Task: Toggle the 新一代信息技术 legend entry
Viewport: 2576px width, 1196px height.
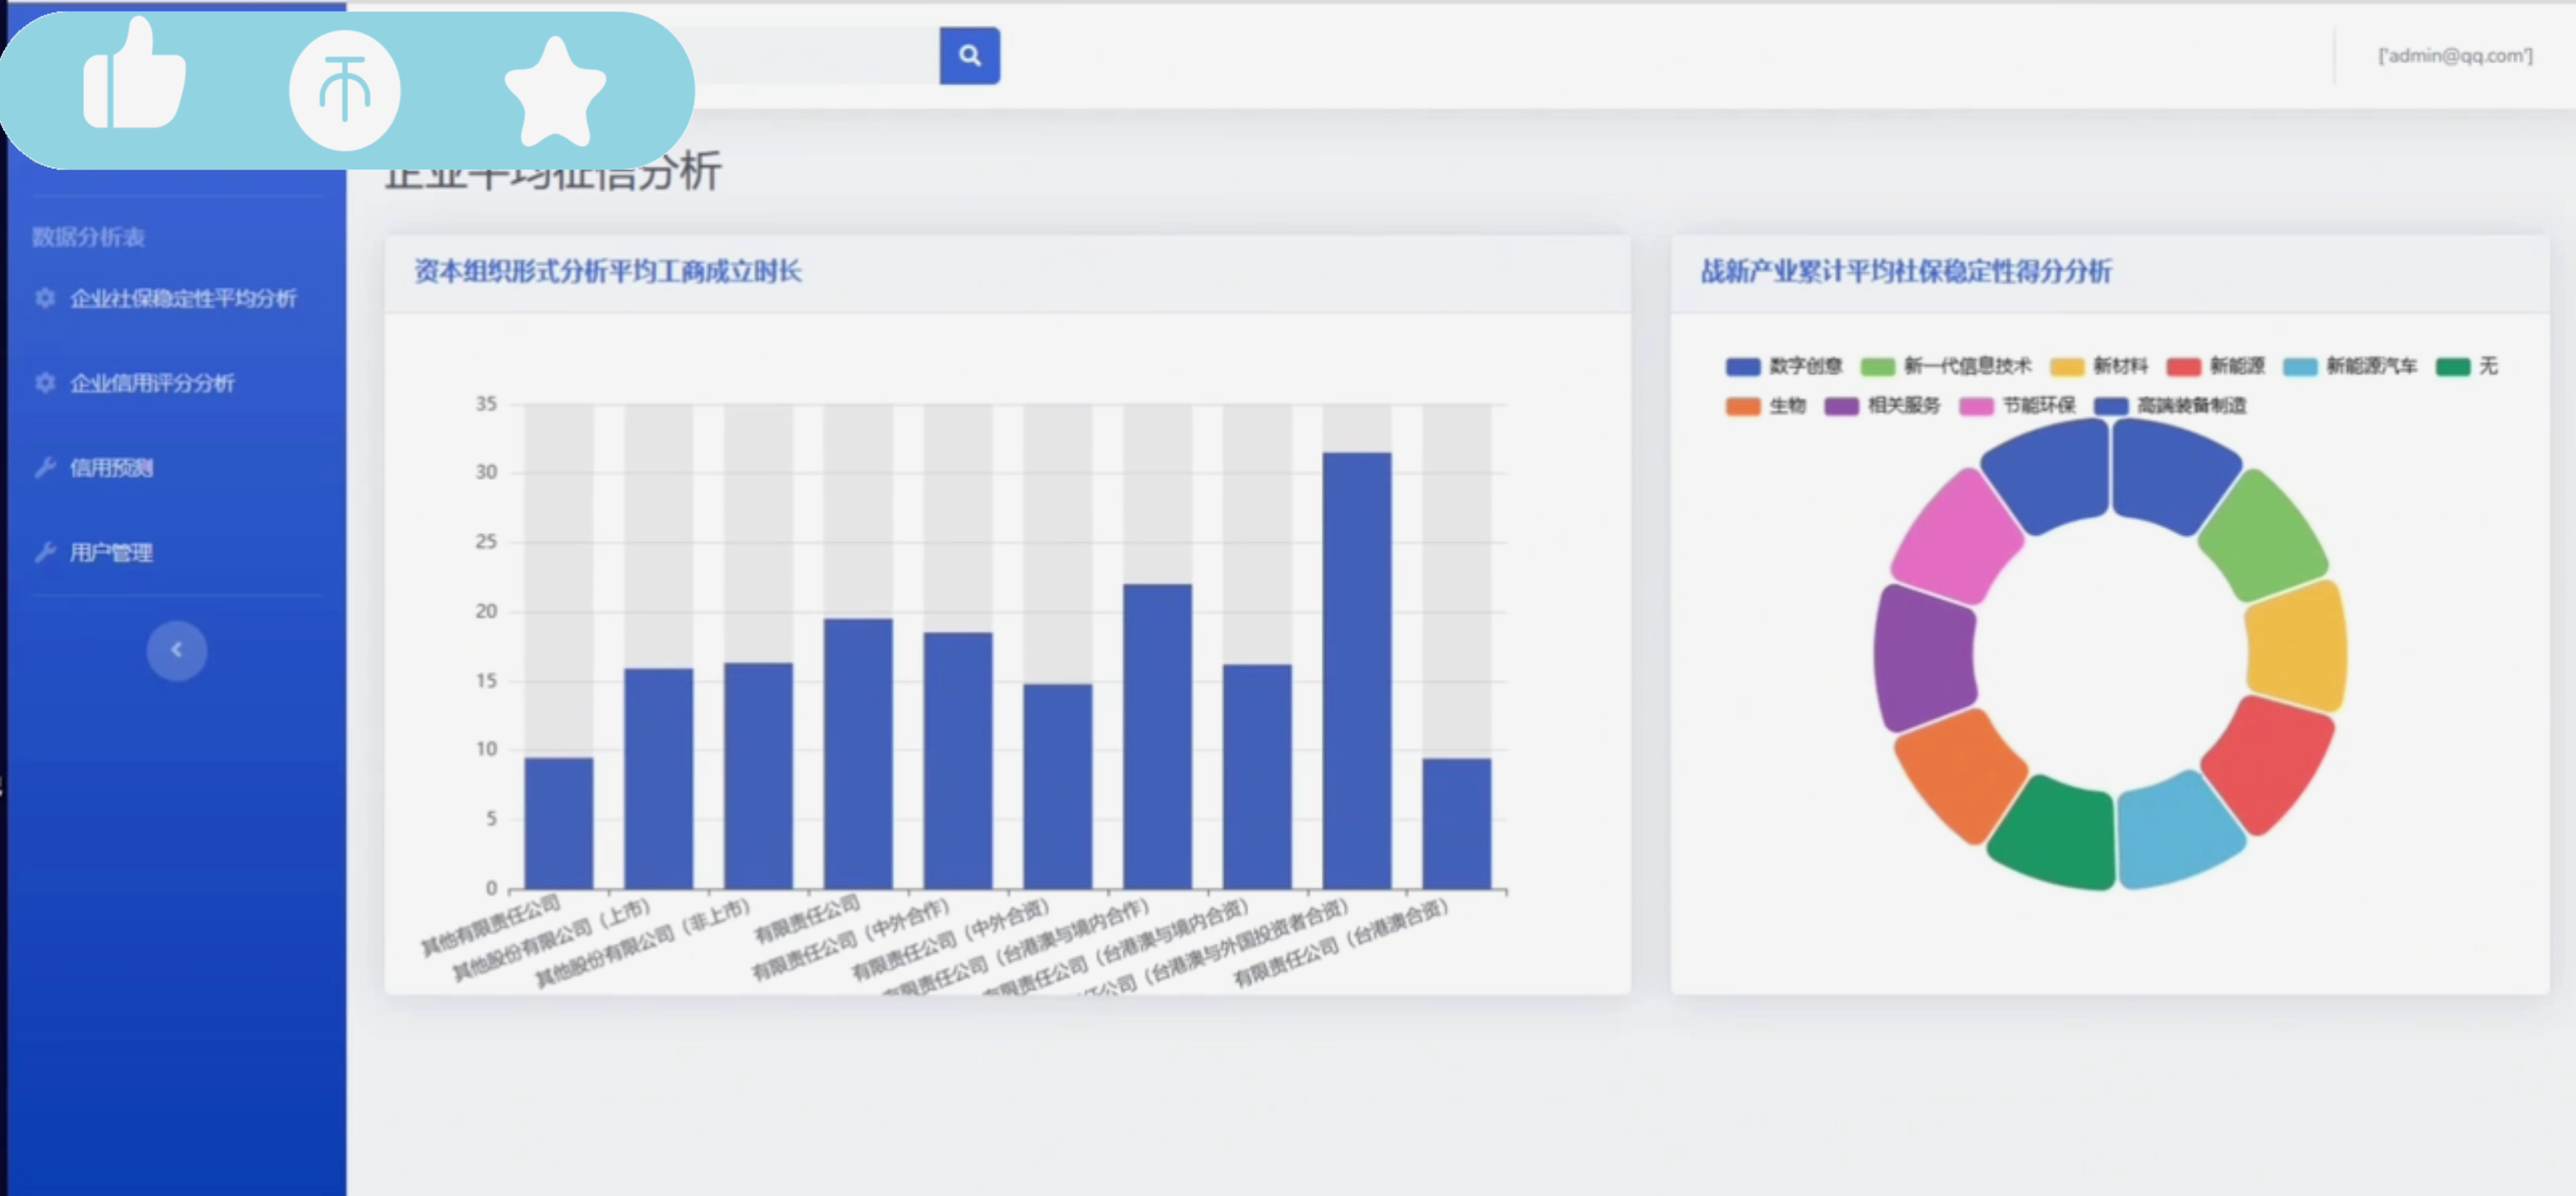Action: 1966,366
